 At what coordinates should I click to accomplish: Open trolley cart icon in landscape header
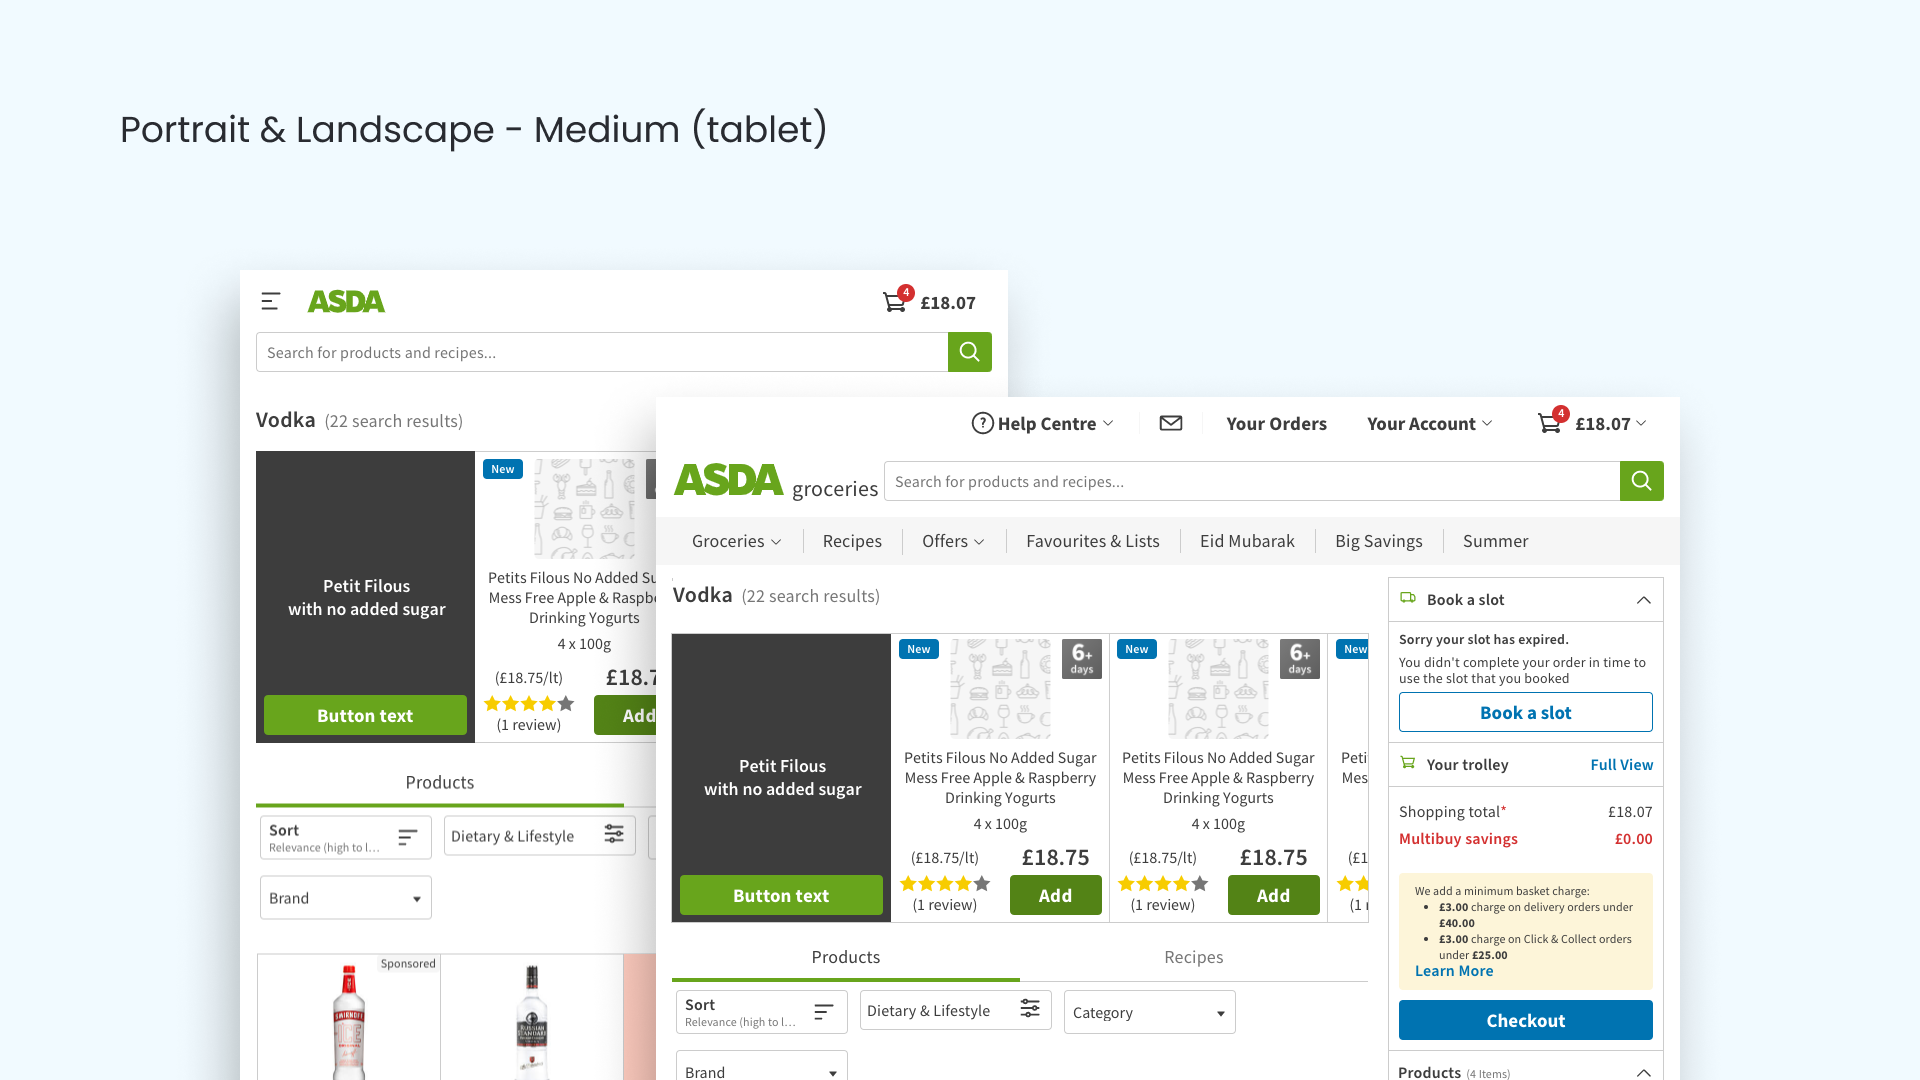point(1549,423)
